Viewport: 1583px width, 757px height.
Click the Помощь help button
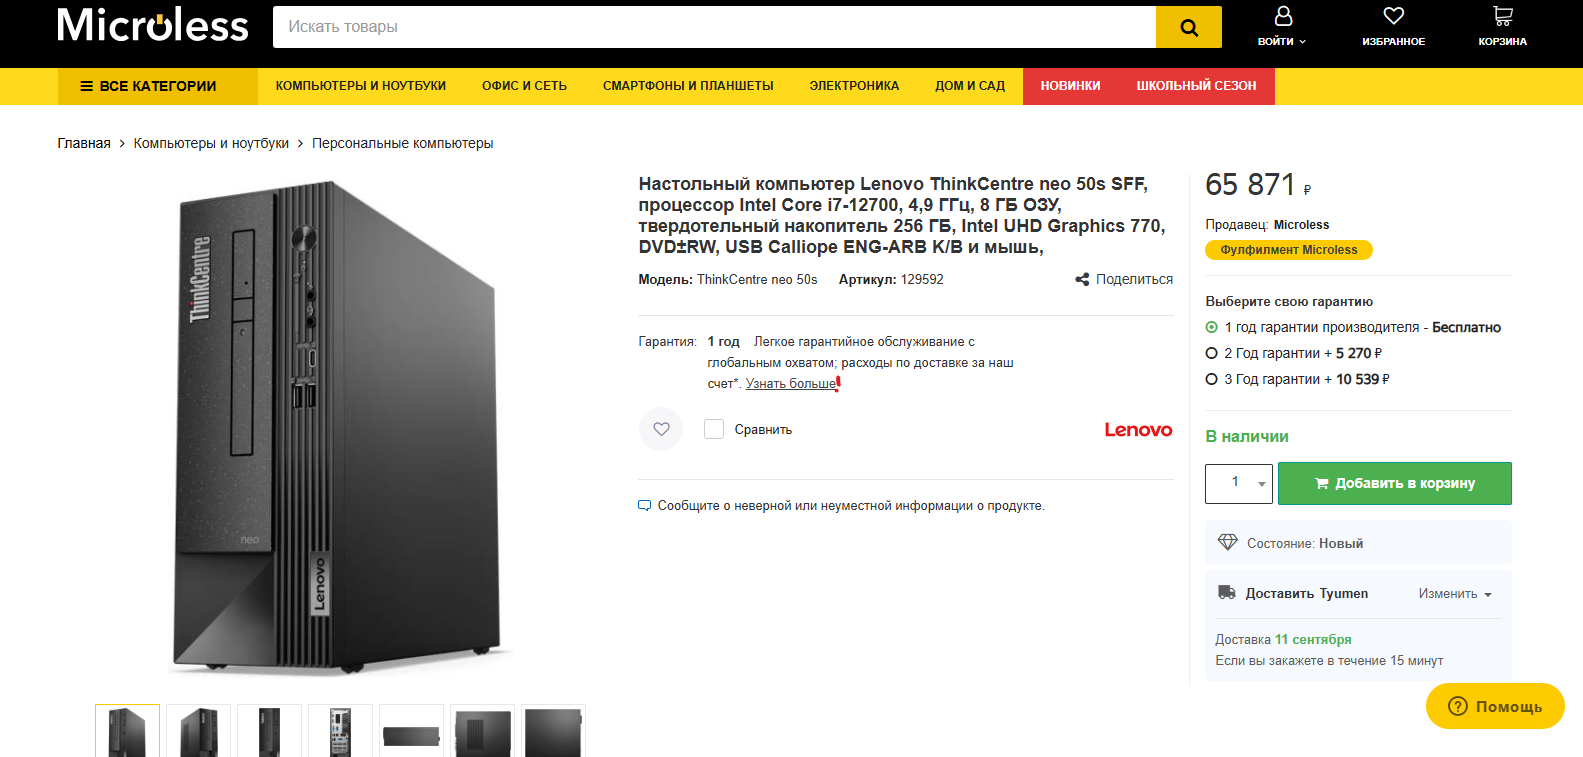[x=1495, y=706]
